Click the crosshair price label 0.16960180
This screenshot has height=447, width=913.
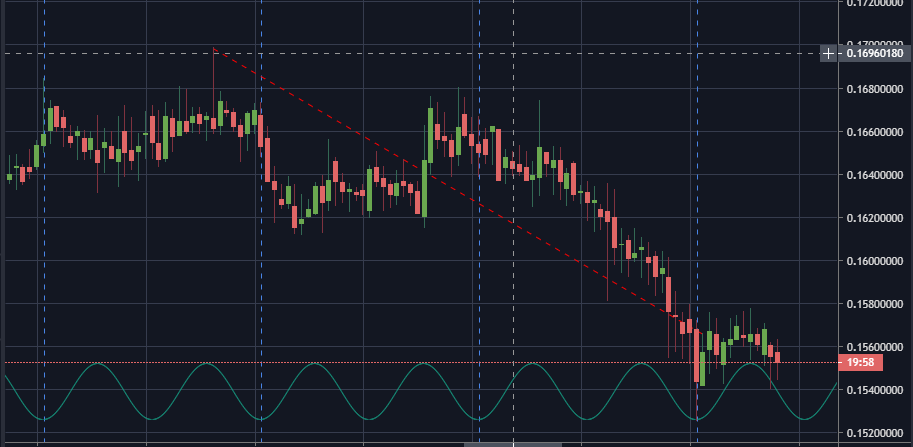875,54
